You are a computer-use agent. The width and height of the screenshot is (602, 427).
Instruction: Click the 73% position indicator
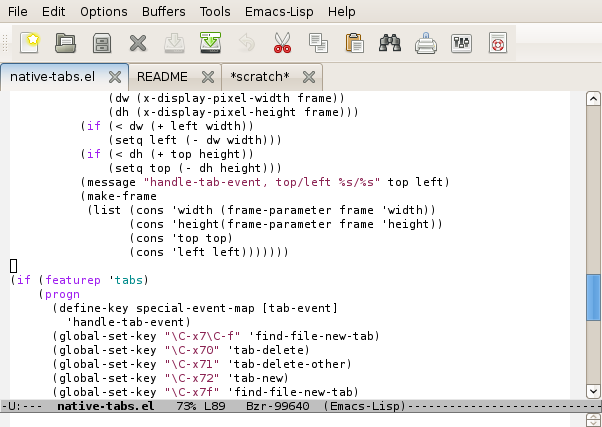(186, 406)
